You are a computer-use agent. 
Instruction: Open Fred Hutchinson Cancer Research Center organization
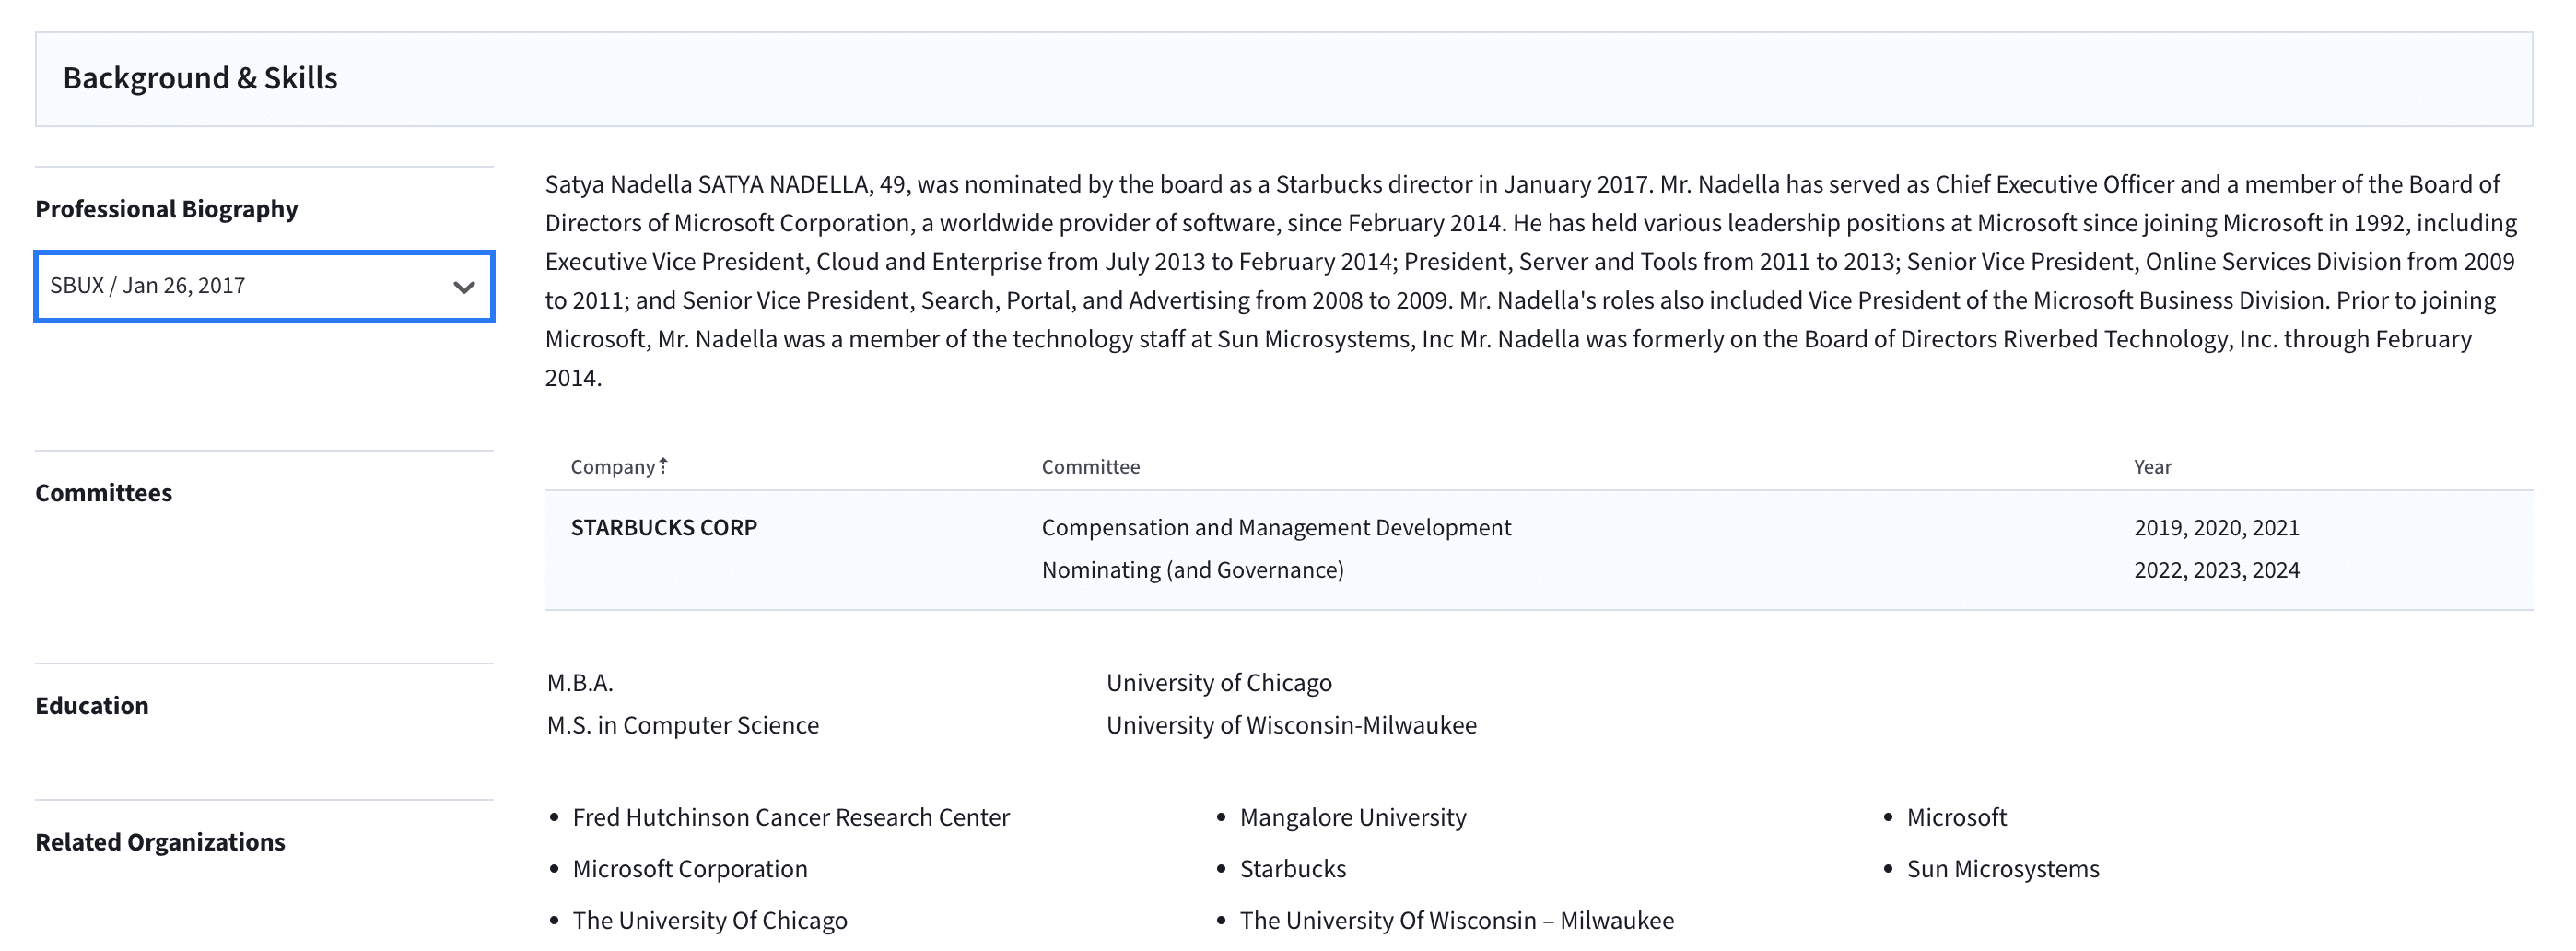click(791, 817)
